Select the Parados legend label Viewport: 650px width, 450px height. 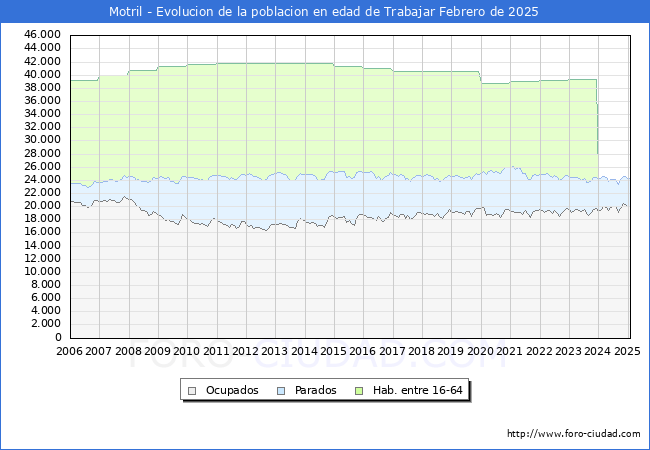(315, 390)
